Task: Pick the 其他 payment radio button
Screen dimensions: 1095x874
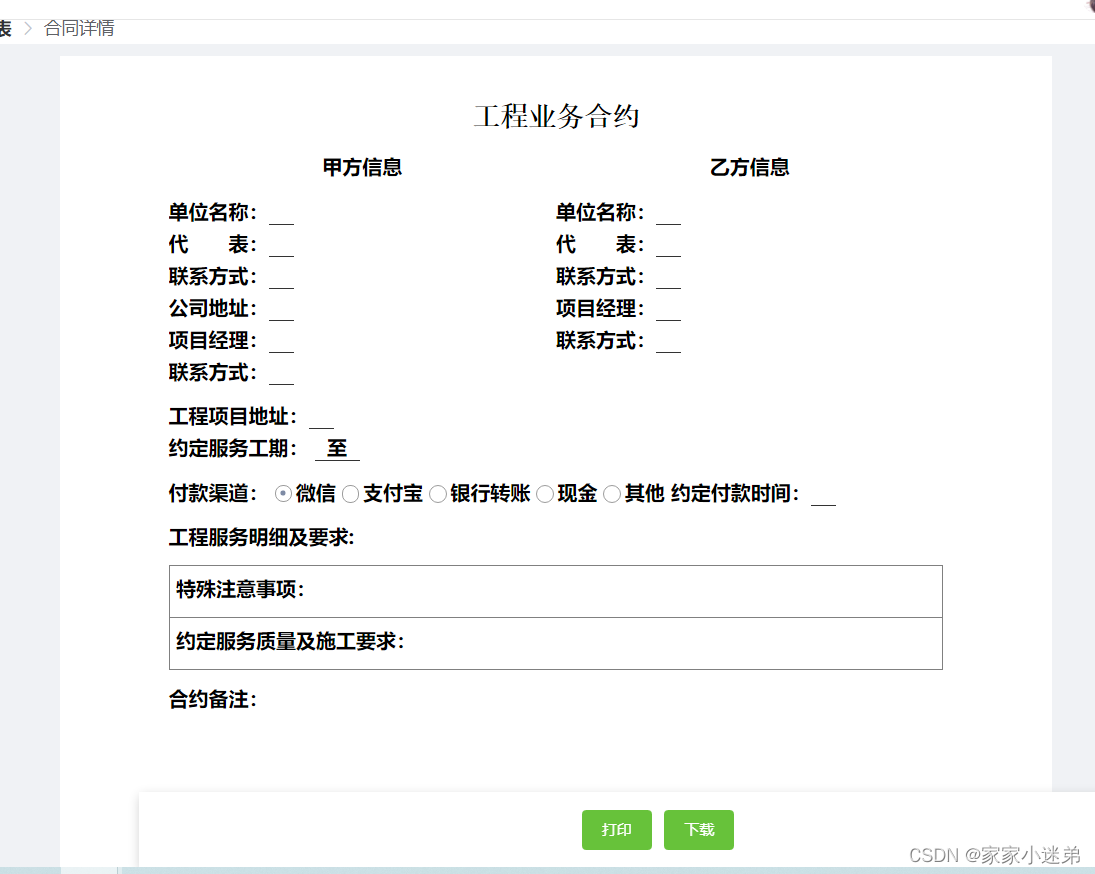Action: (x=612, y=493)
